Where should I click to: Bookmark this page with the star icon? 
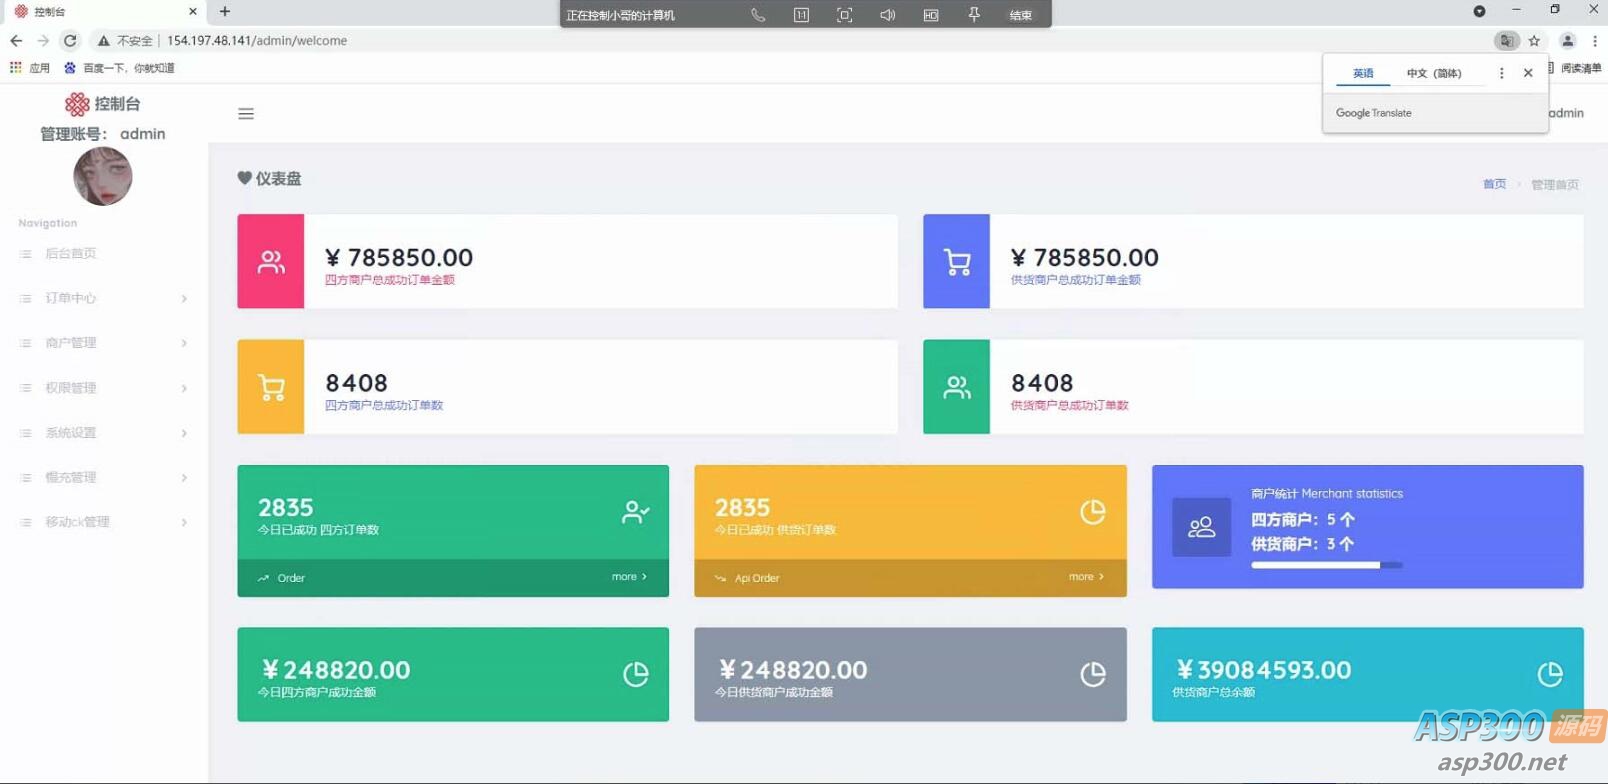tap(1534, 41)
